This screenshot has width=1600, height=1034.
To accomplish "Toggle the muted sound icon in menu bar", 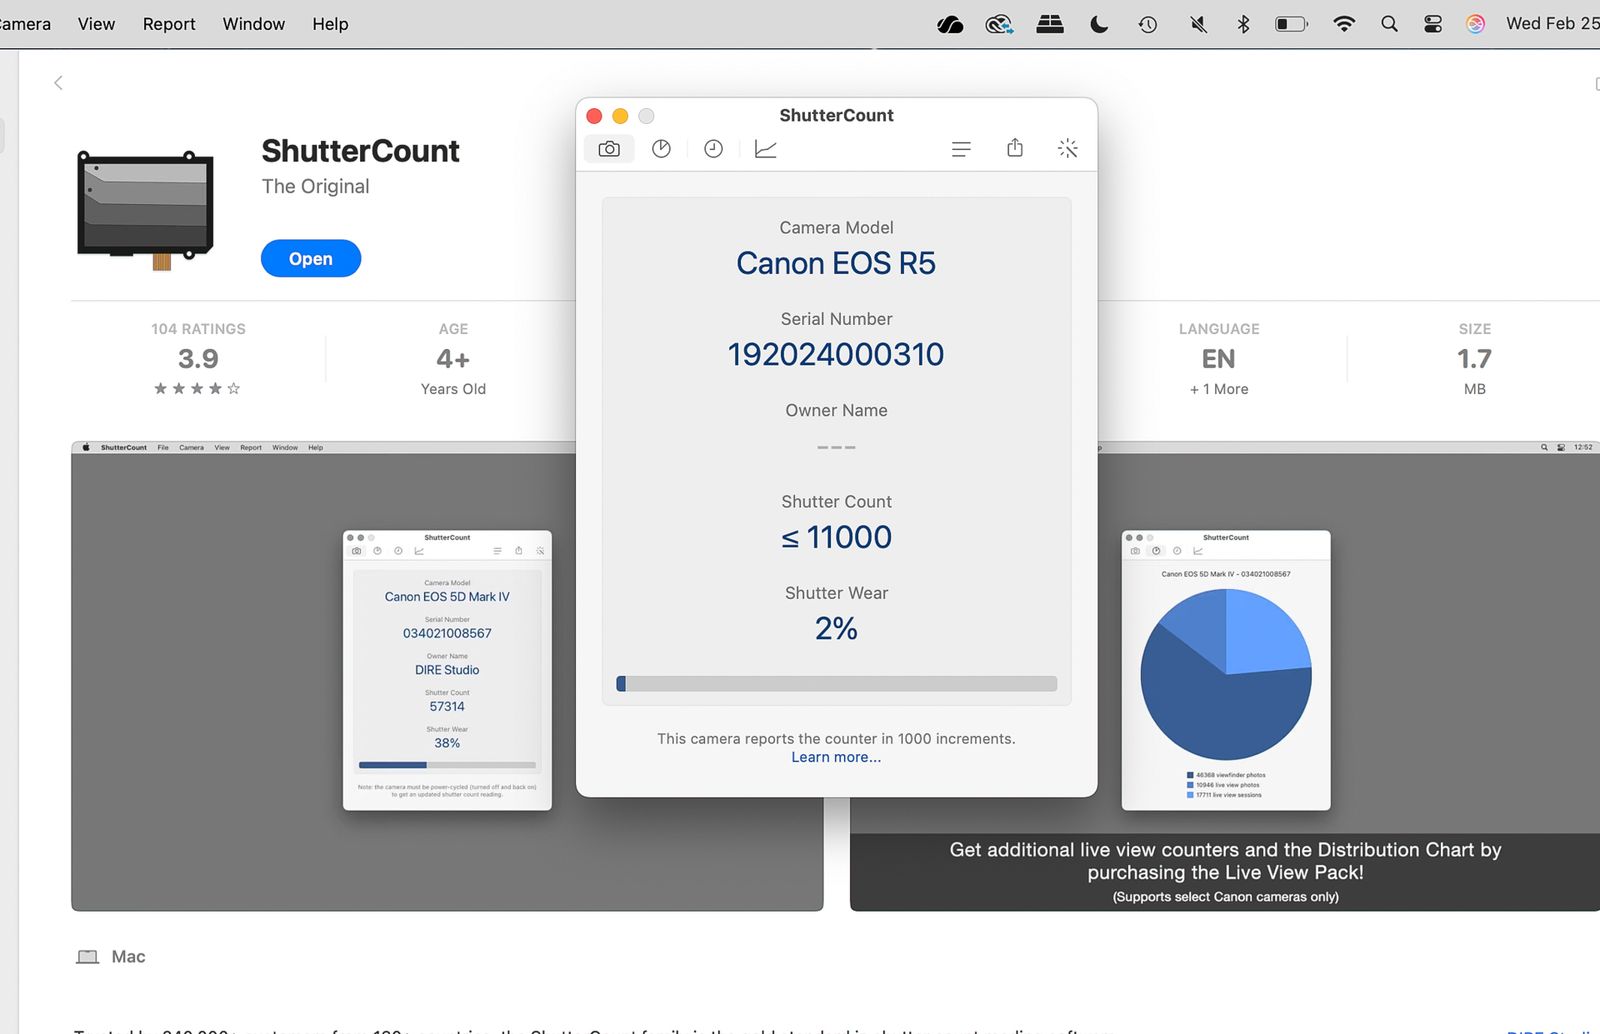I will tap(1198, 24).
